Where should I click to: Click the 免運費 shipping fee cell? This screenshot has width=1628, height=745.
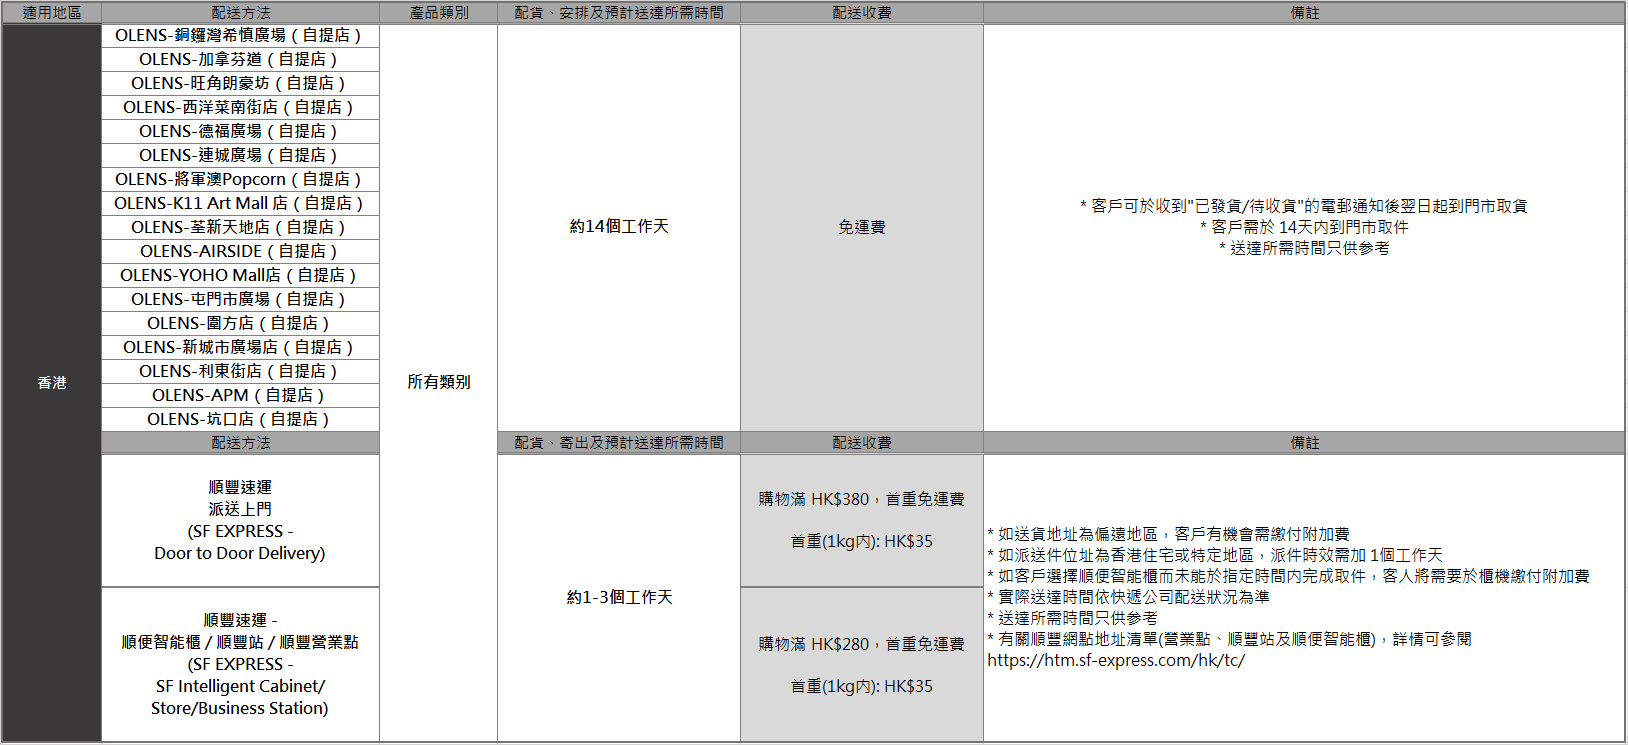[x=862, y=227]
